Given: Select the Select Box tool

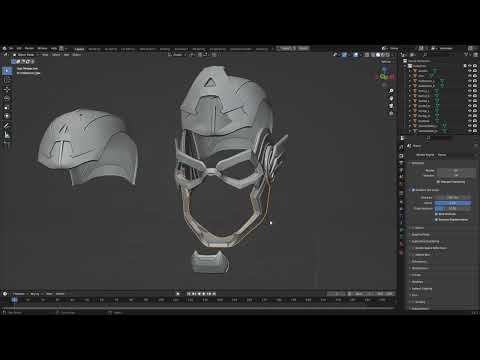Looking at the screenshot, I should pyautogui.click(x=7, y=71).
